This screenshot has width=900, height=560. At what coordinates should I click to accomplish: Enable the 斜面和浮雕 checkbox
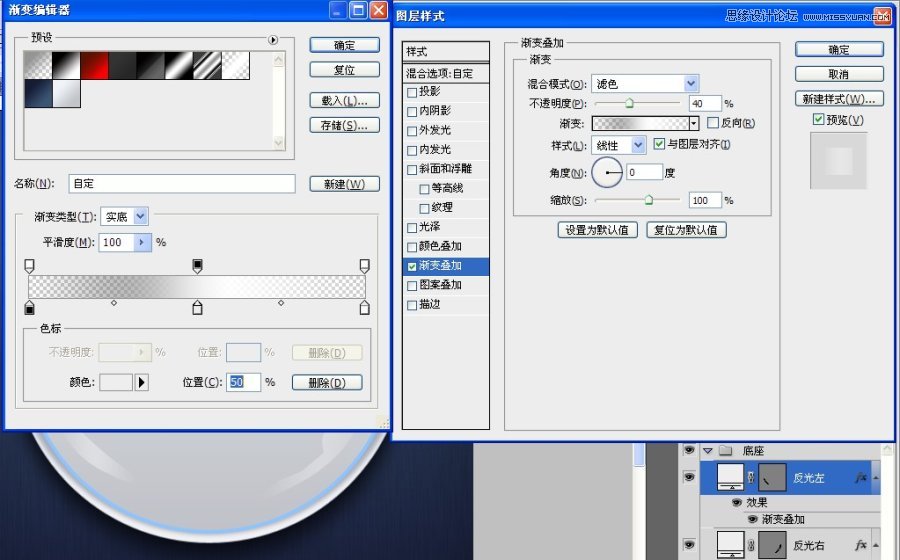tap(412, 170)
